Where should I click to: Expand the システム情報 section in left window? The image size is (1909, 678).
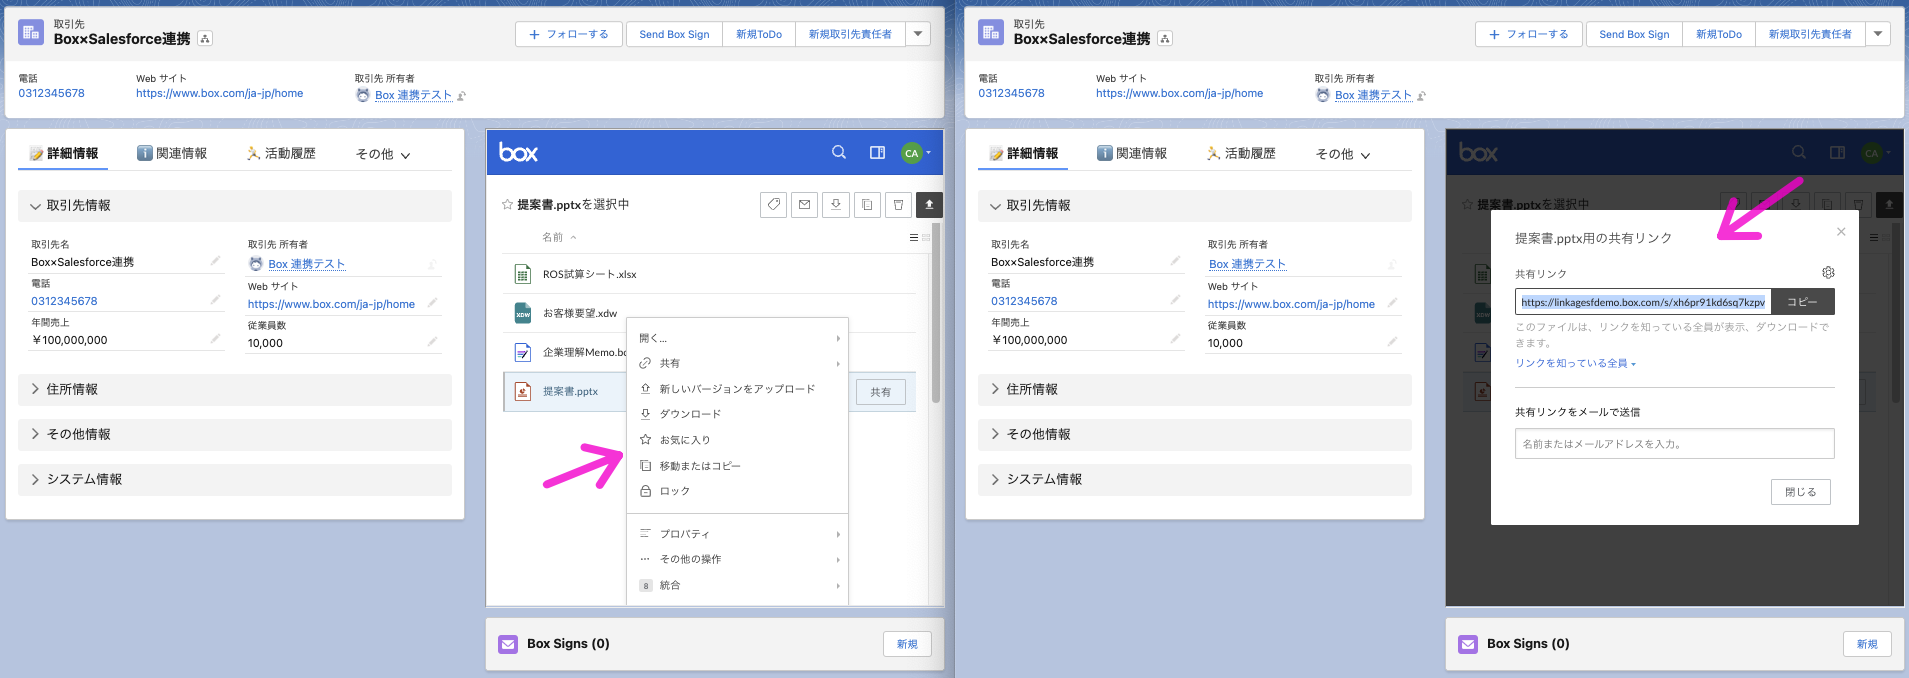point(235,479)
